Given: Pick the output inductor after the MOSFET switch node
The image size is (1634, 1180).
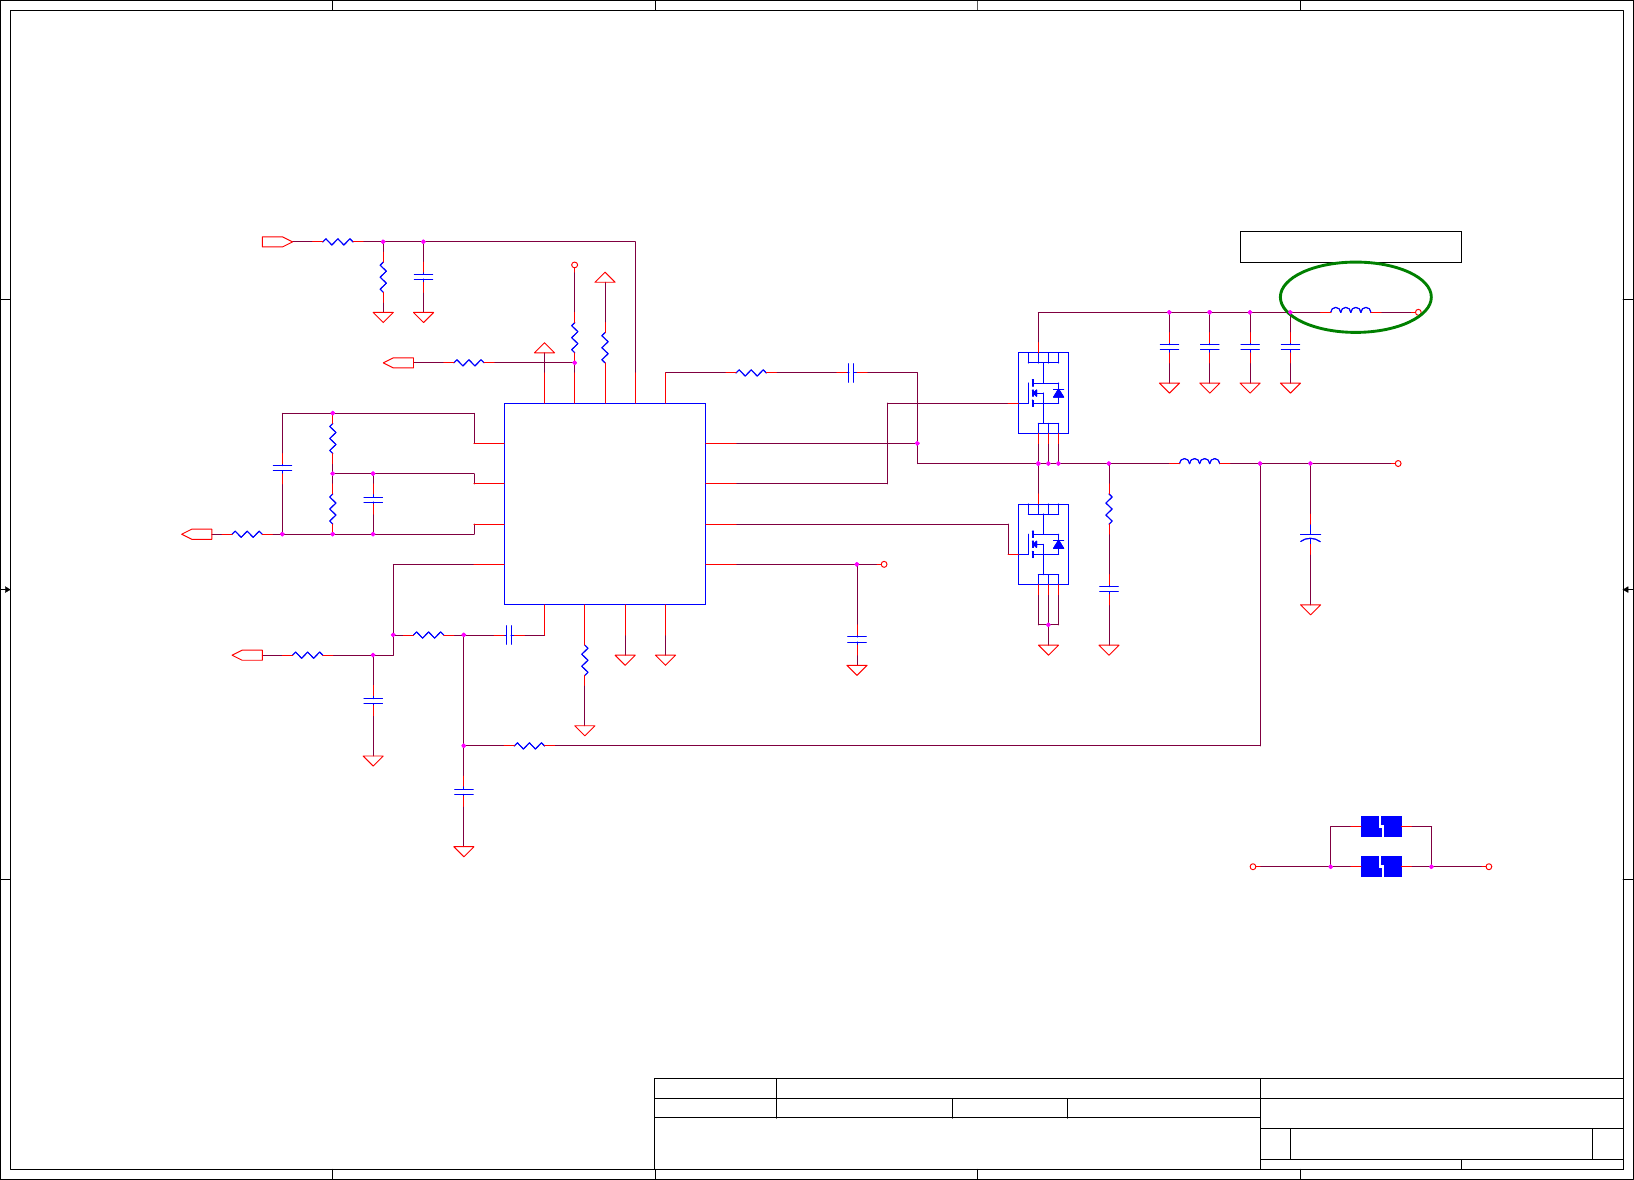Looking at the screenshot, I should pyautogui.click(x=1199, y=461).
